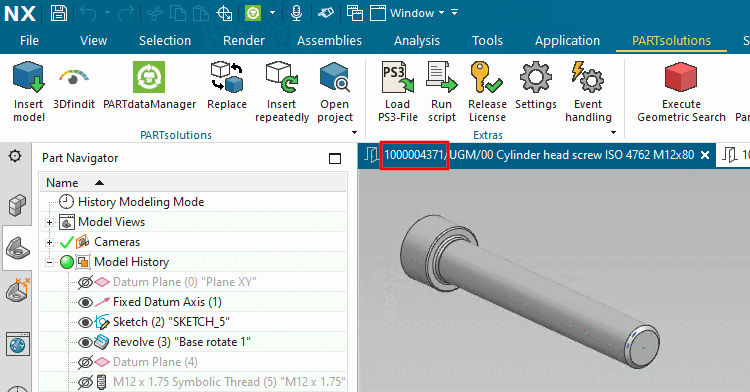Hide the Fixed Datum Axis (1) feature
The height and width of the screenshot is (392, 750).
tap(85, 302)
